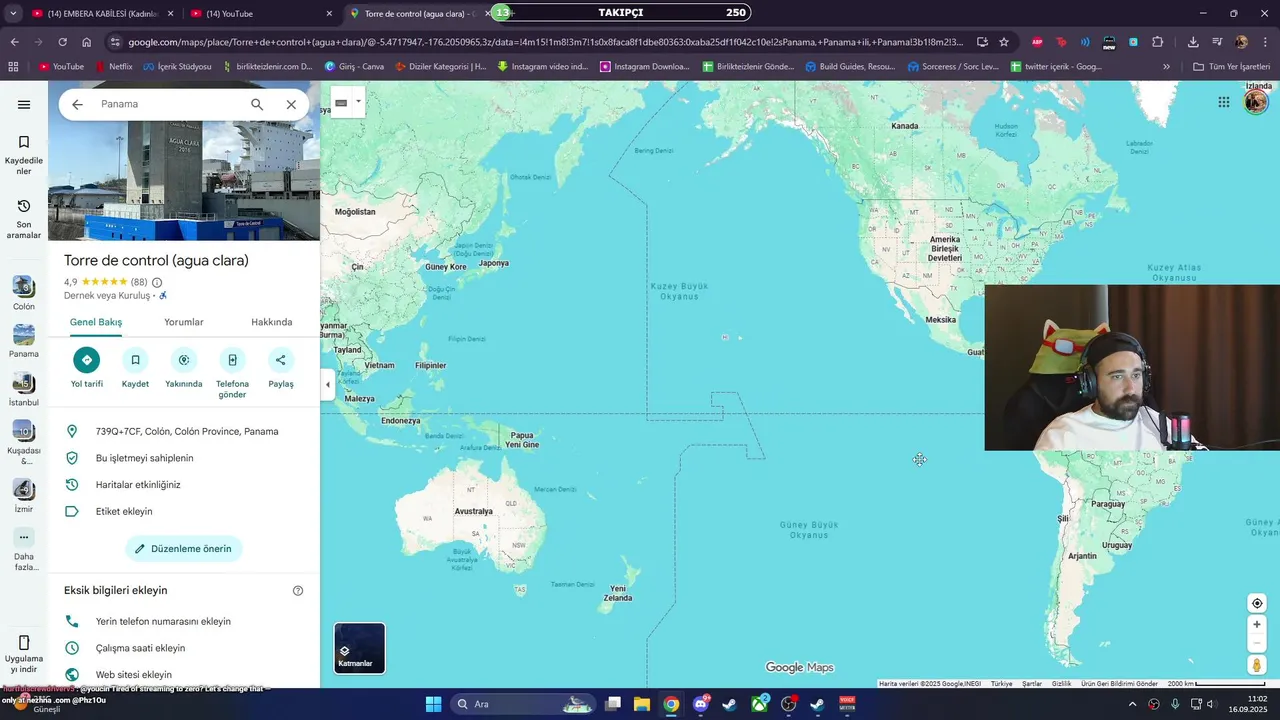Select Panama in recent places sidebar
This screenshot has height=720, width=1280.
coord(24,341)
